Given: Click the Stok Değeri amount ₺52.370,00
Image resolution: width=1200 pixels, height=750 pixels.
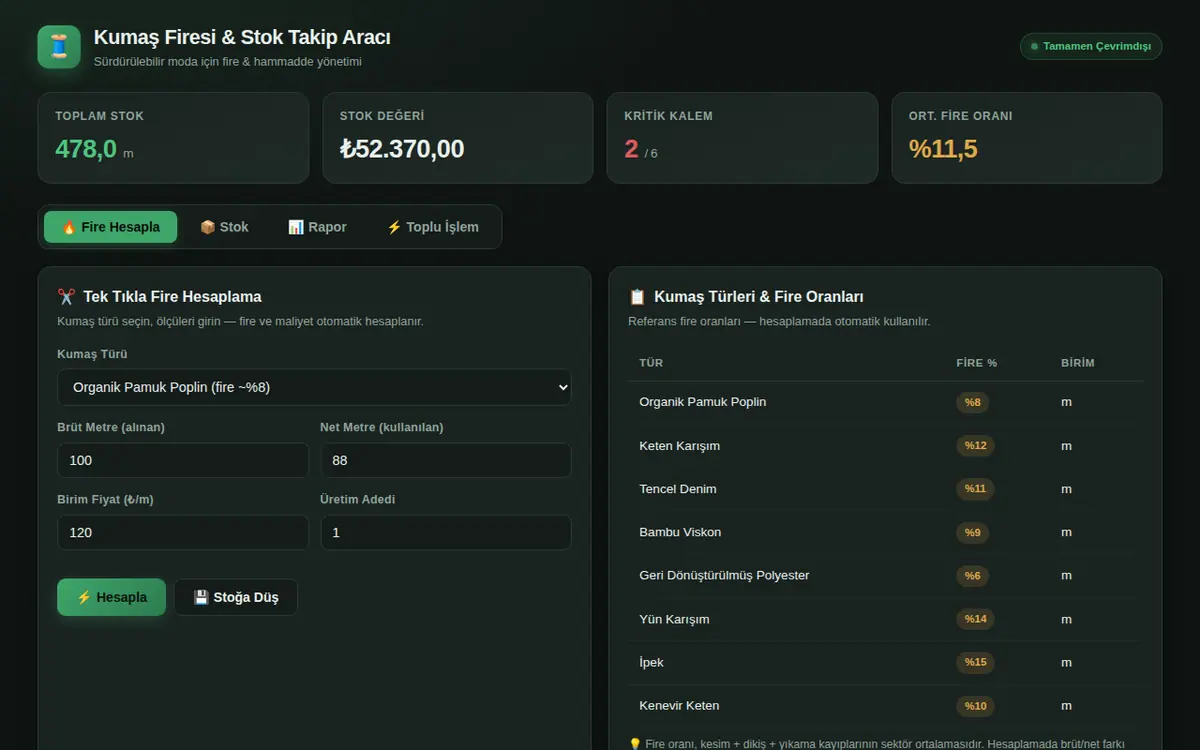Looking at the screenshot, I should pos(402,149).
